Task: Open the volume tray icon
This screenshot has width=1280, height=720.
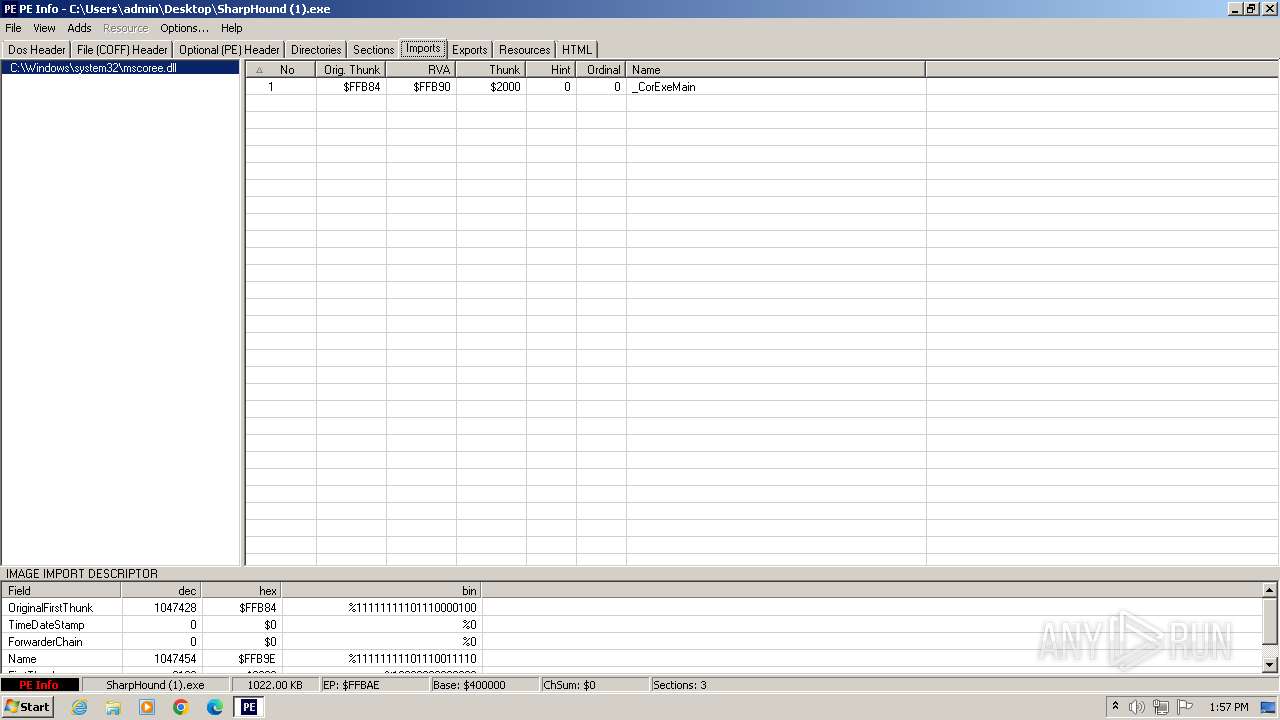Action: point(1137,707)
